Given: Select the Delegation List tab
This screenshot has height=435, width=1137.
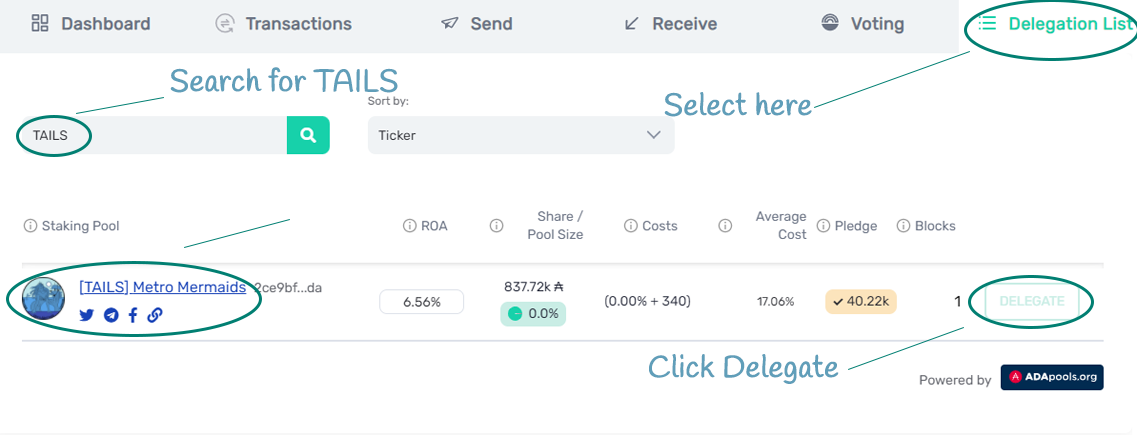Looking at the screenshot, I should (x=1054, y=24).
